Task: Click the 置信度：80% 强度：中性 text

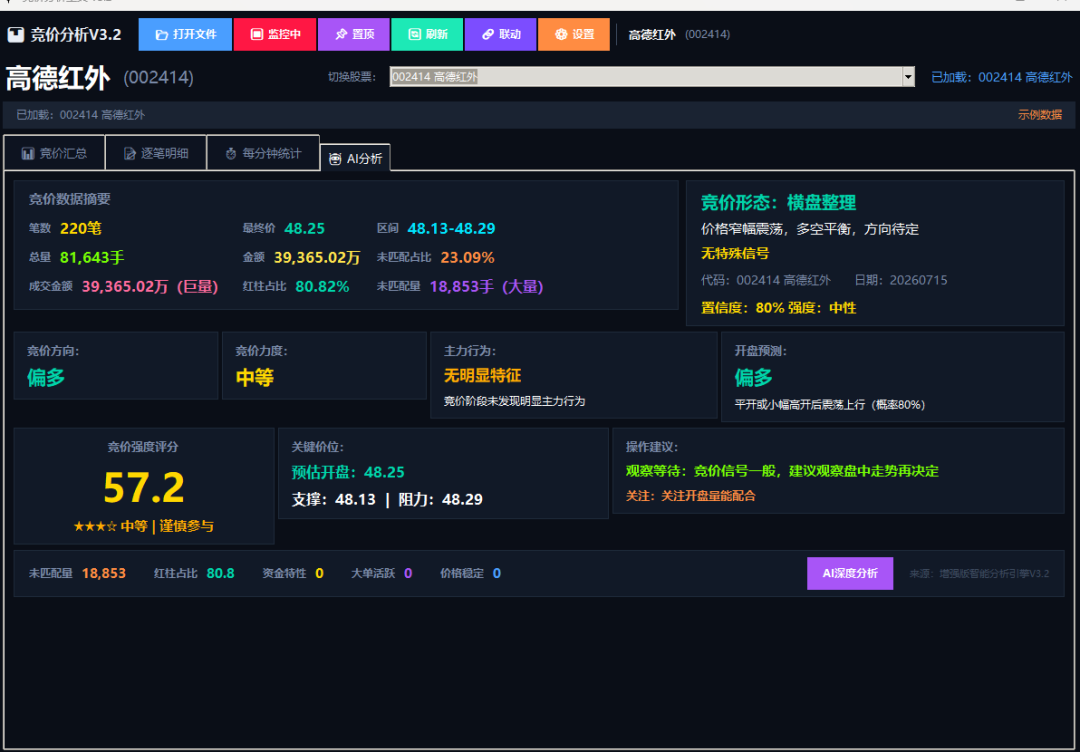Action: 778,308
